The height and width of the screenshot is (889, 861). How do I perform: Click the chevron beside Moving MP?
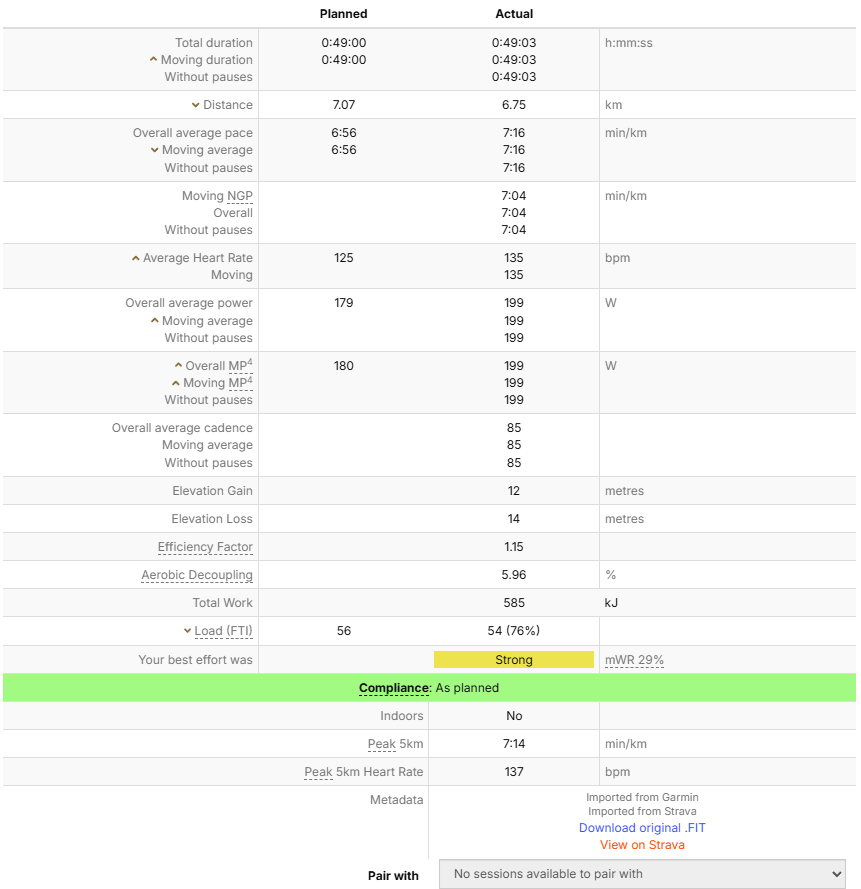(x=176, y=383)
